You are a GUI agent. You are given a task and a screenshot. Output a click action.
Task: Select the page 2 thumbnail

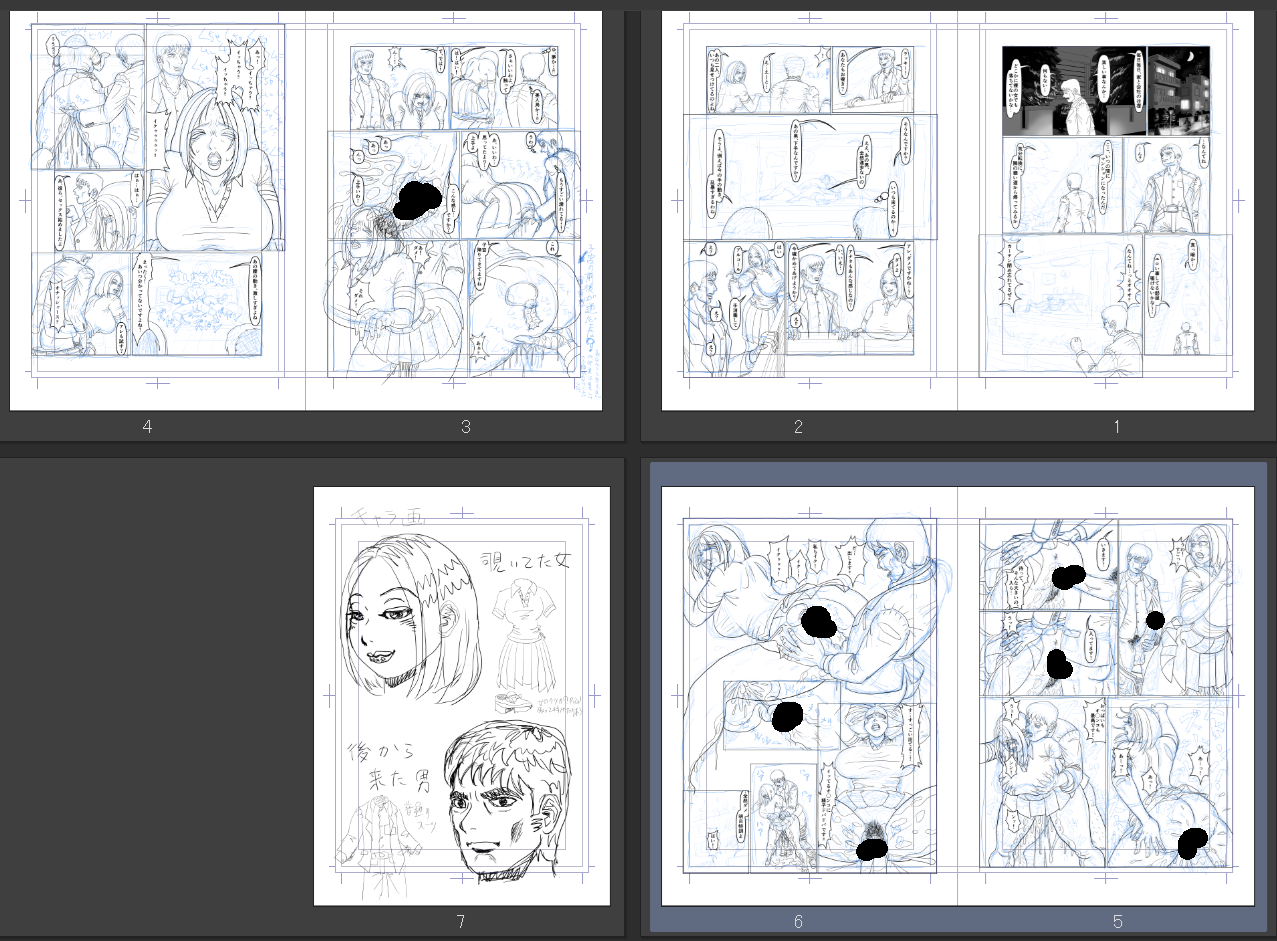coord(809,210)
